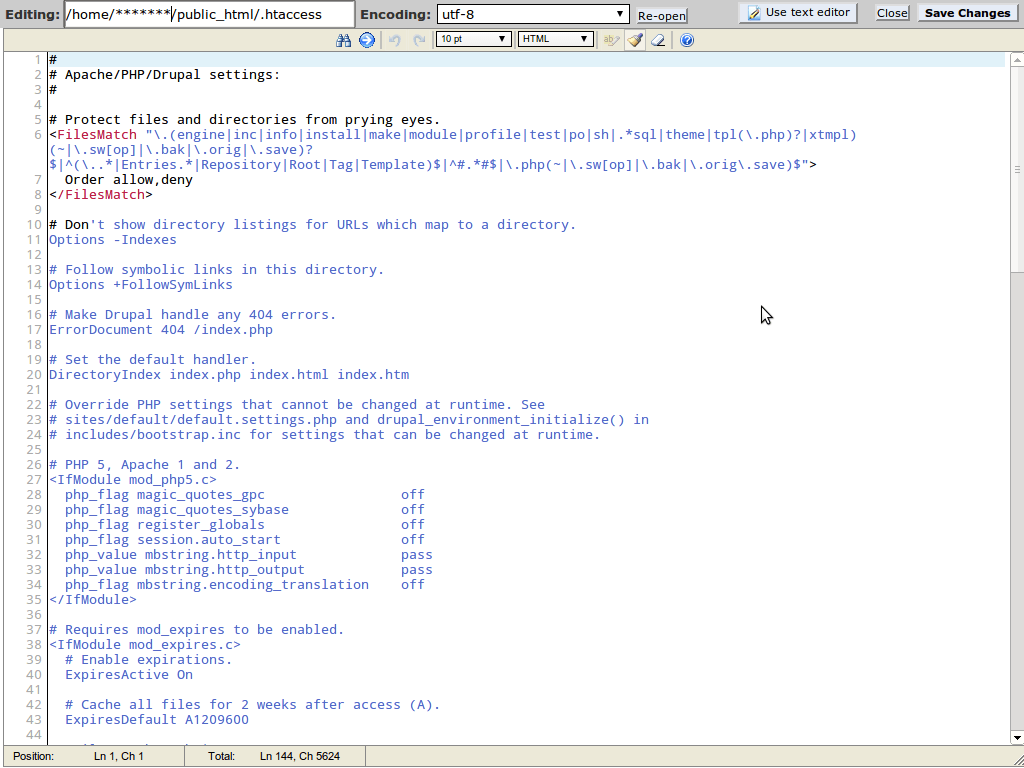Viewport: 1024px width, 768px height.
Task: Click the vertical scrollbar down arrow
Action: pyautogui.click(x=1016, y=738)
